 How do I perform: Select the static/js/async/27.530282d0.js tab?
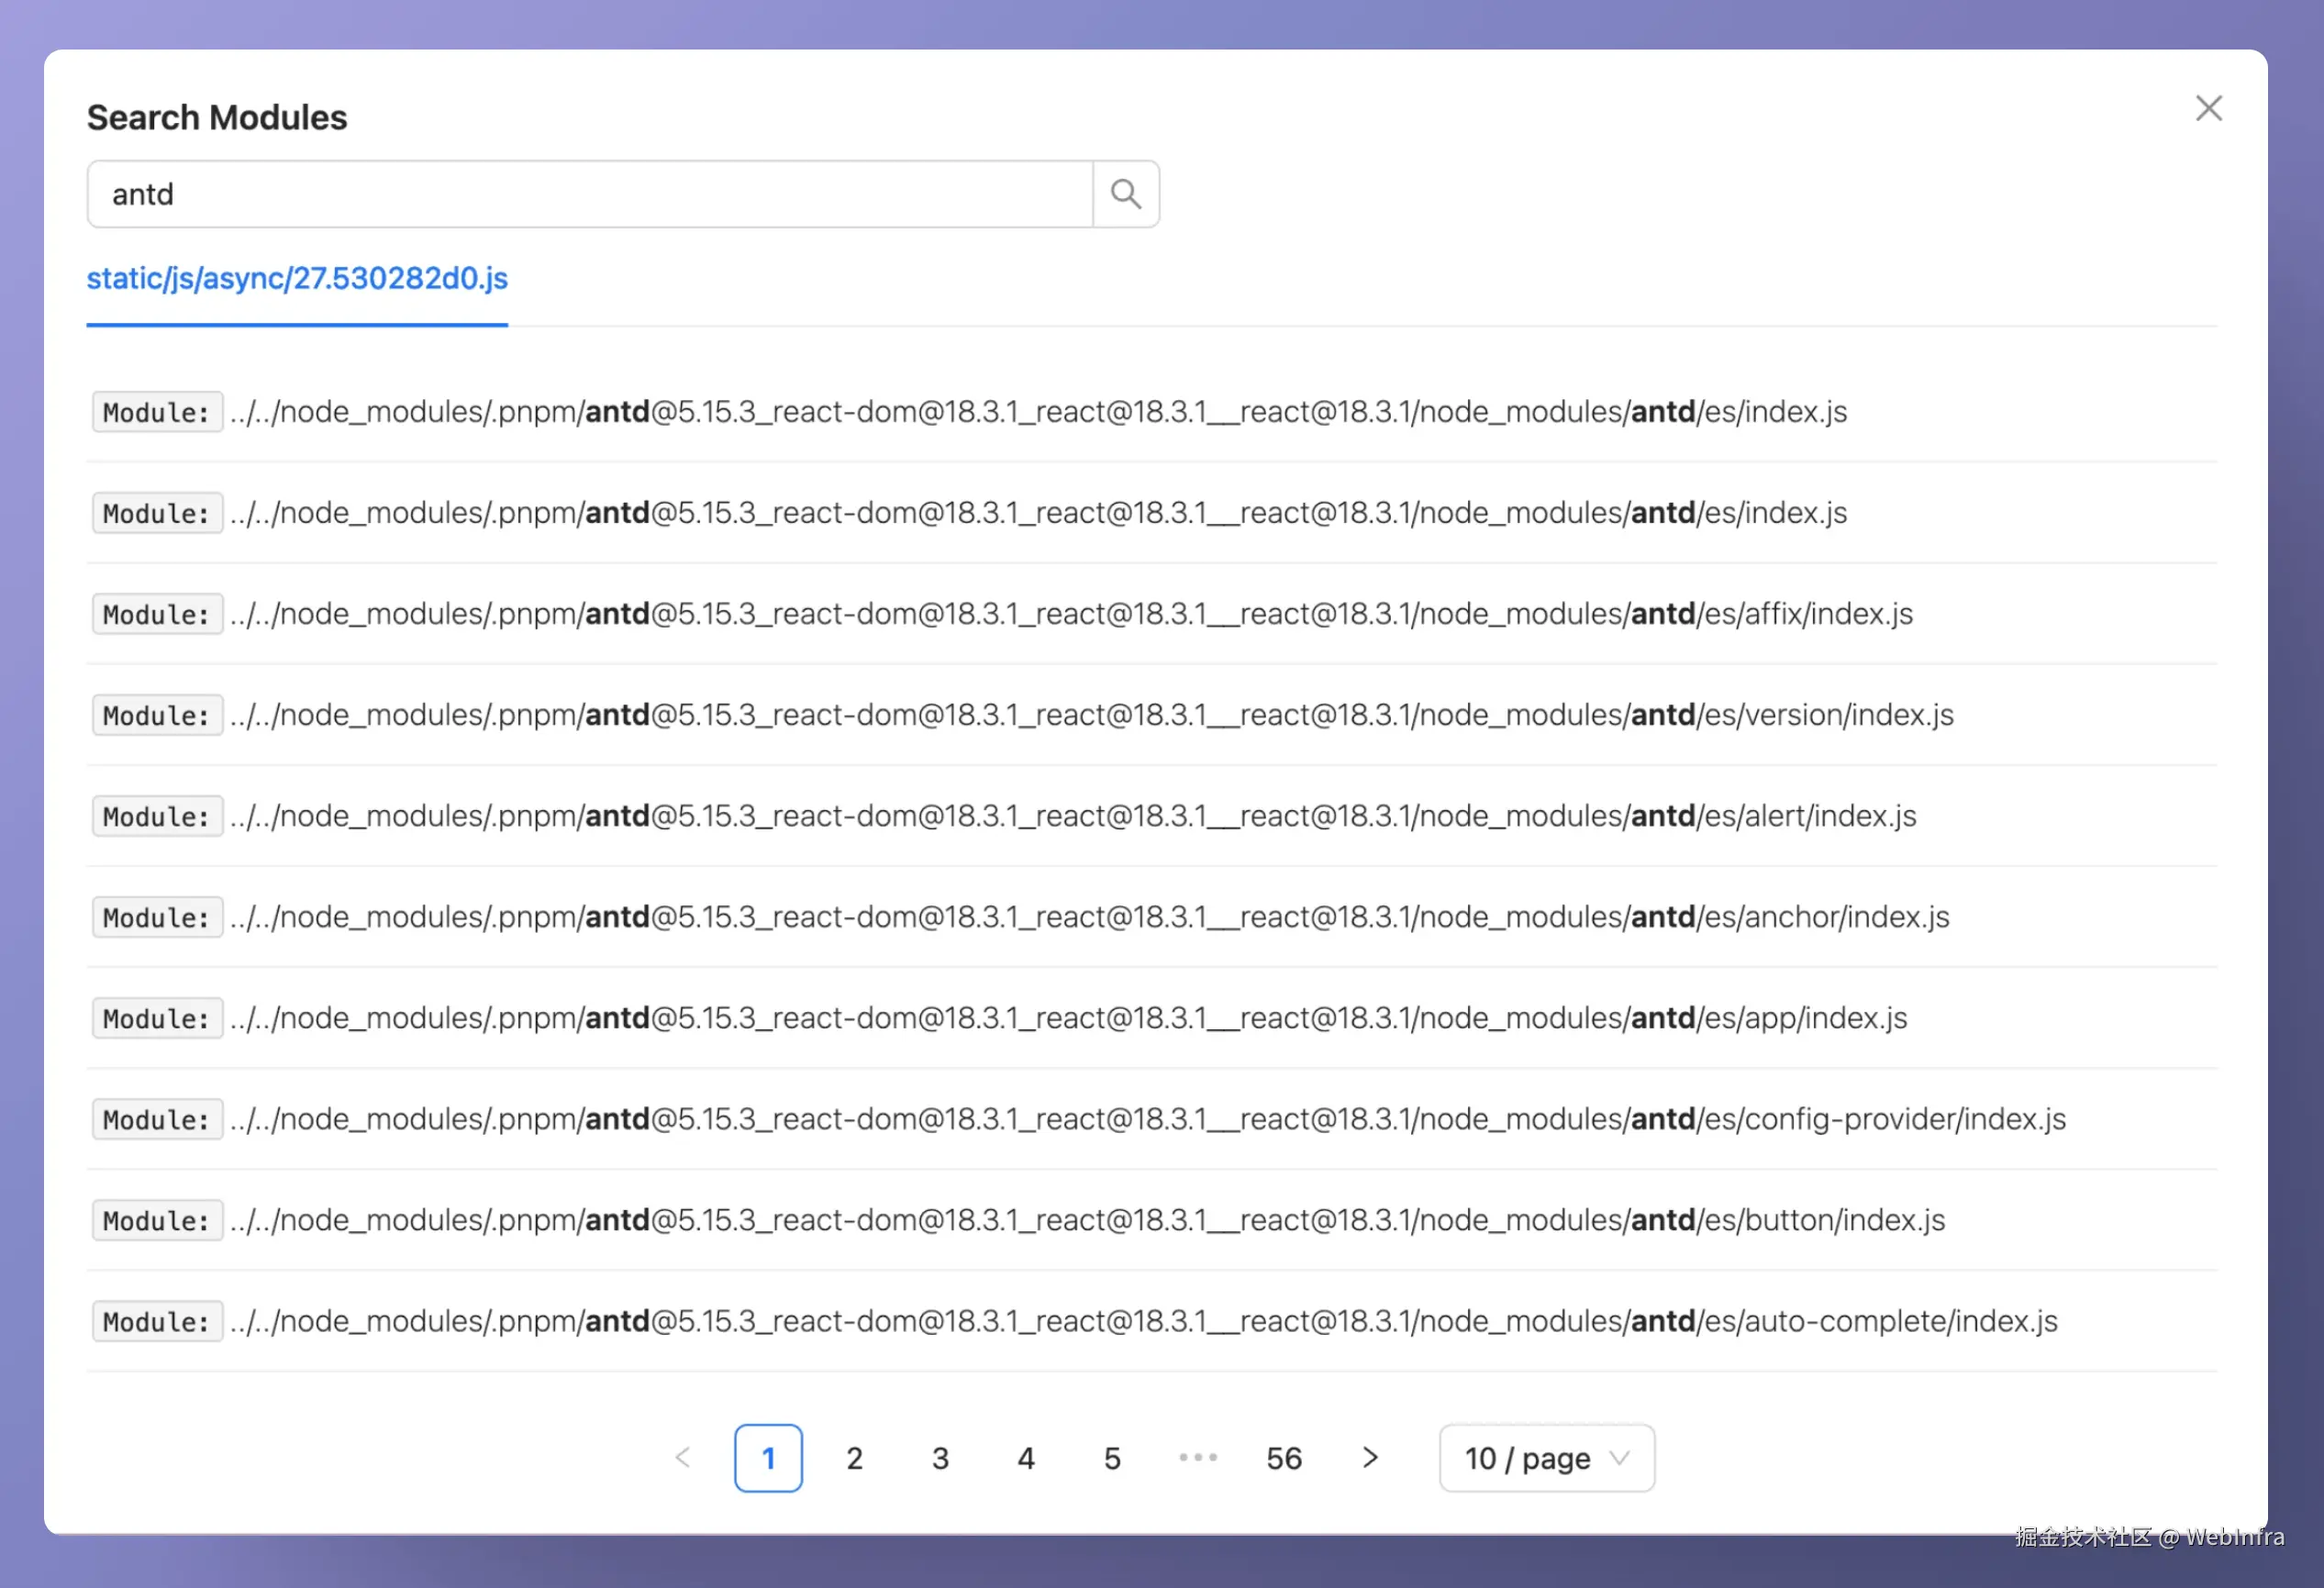297,278
